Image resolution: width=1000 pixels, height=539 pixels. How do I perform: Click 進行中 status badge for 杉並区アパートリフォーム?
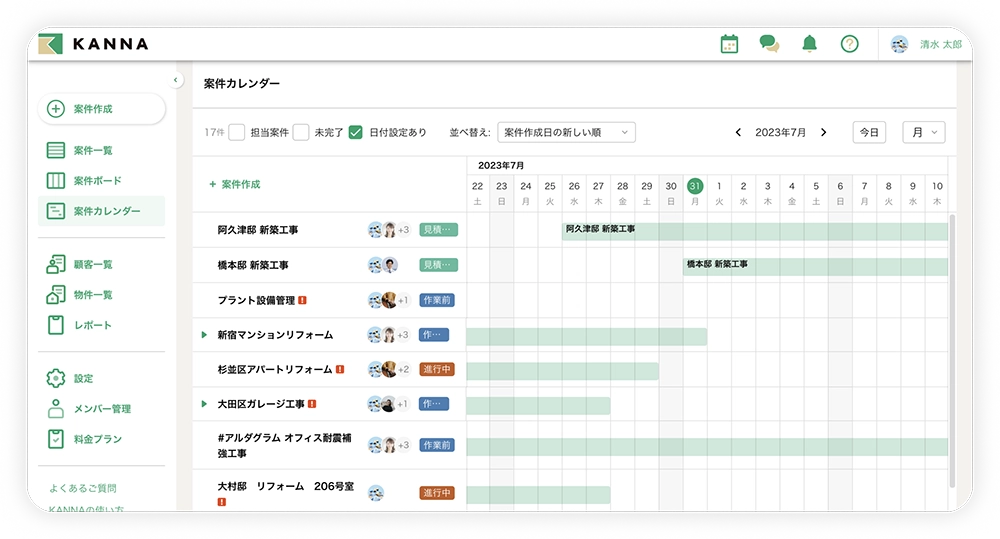437,369
